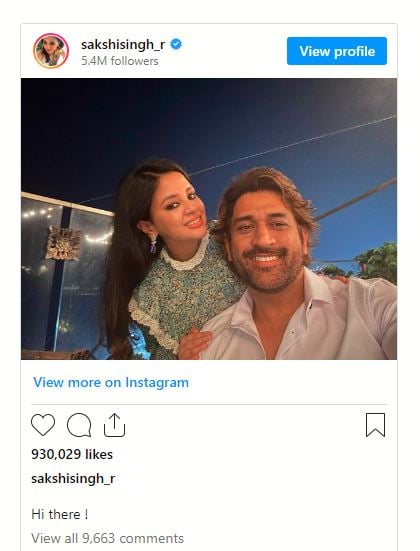Click the string lights reflected in the glass
The height and width of the screenshot is (551, 420).
pyautogui.click(x=42, y=213)
